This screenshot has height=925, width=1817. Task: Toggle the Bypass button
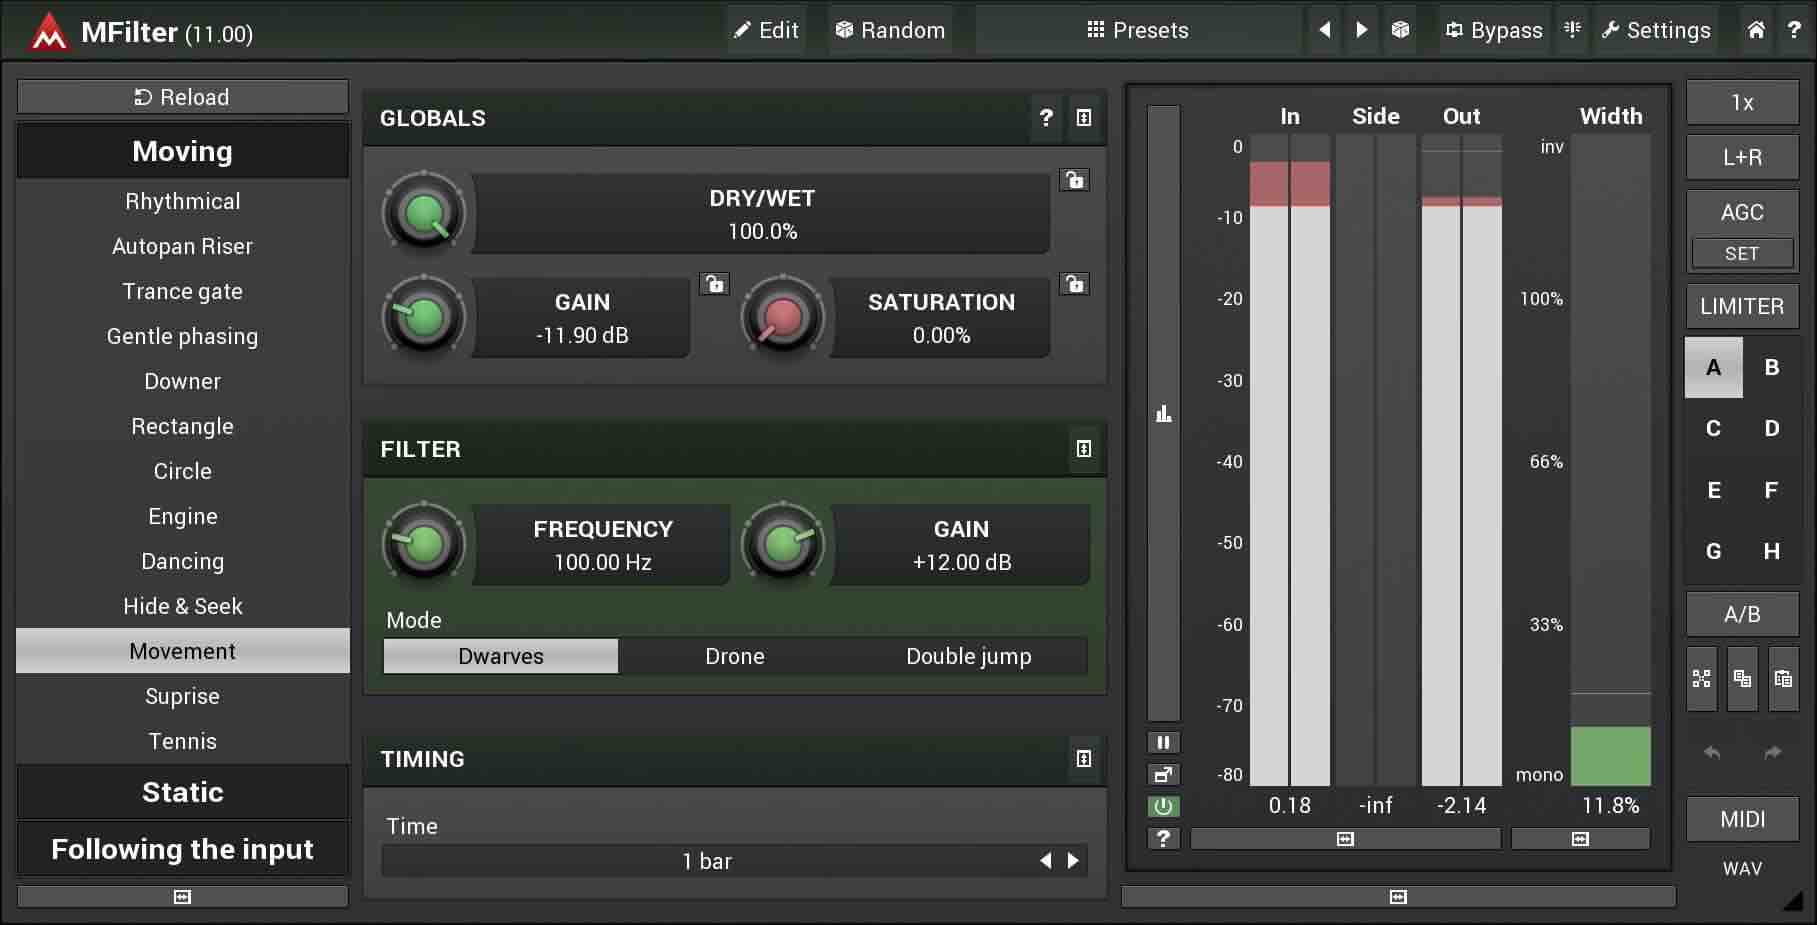click(1494, 30)
